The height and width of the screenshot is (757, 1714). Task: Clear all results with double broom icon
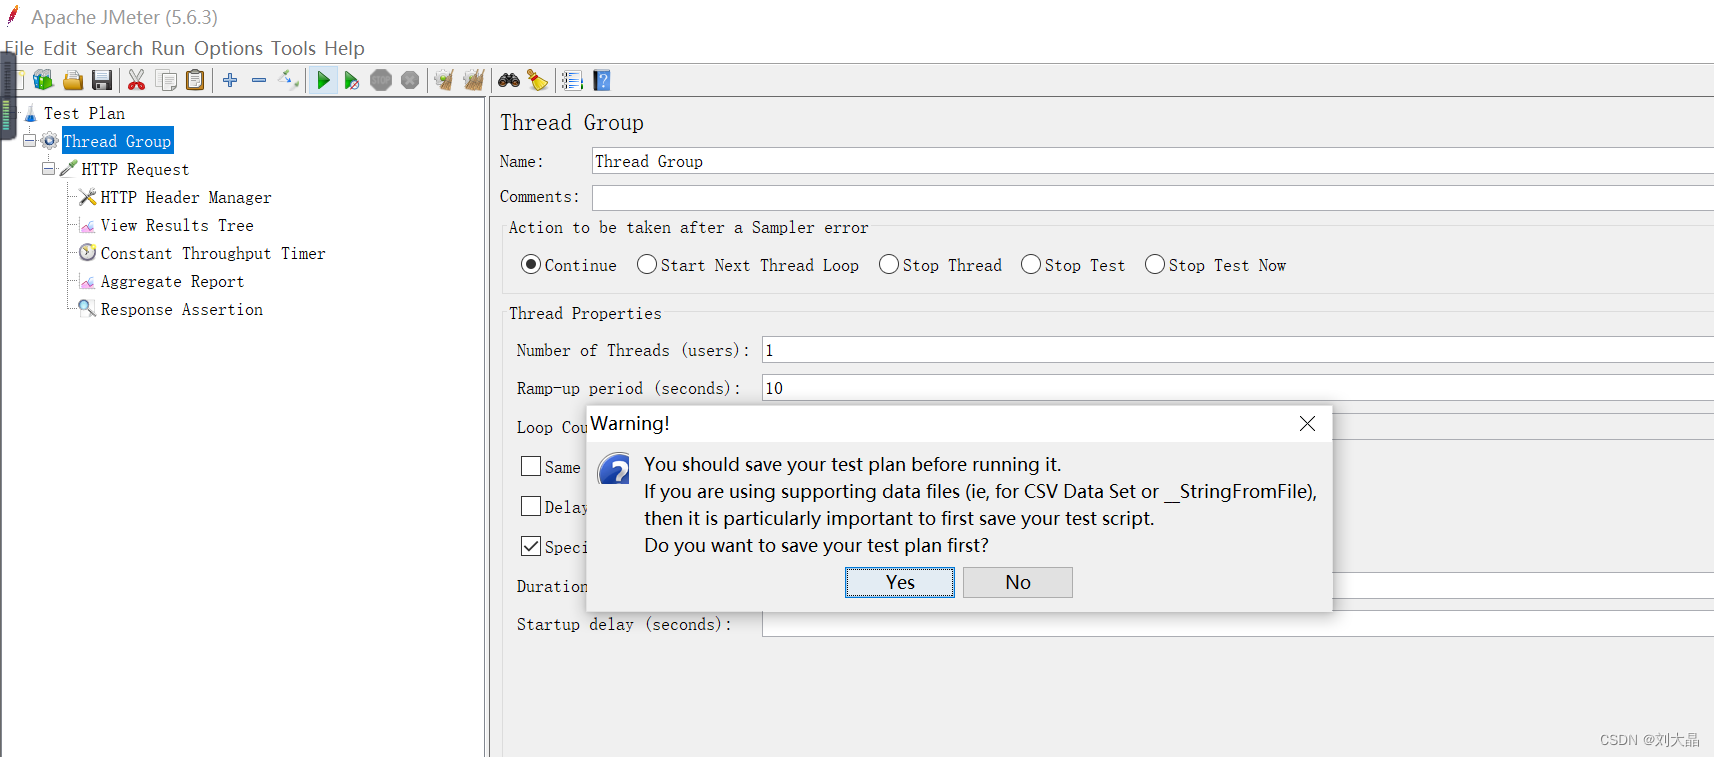pyautogui.click(x=474, y=80)
